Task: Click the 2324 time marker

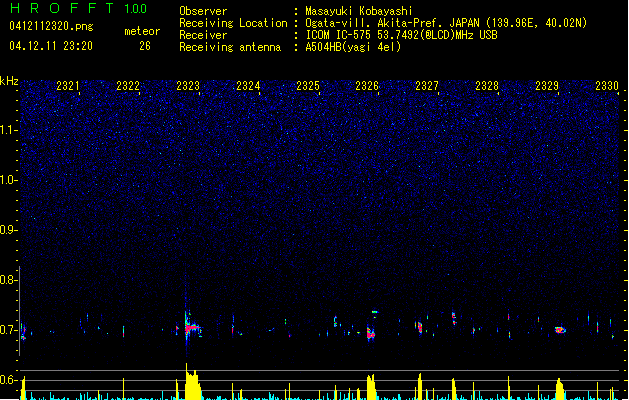Action: click(248, 86)
